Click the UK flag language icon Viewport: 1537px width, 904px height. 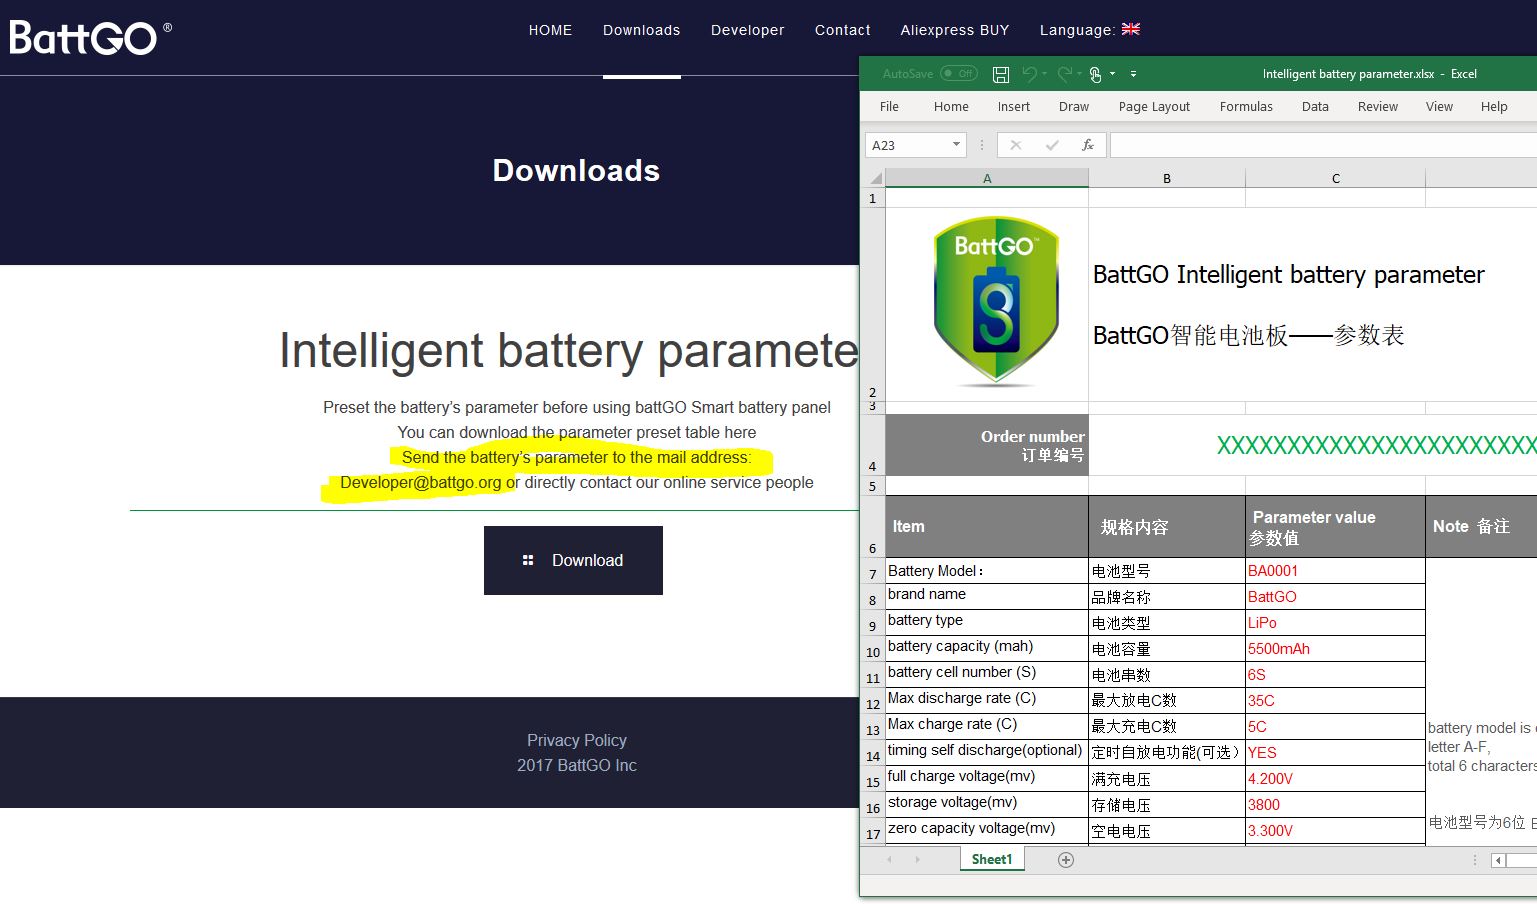[1131, 29]
